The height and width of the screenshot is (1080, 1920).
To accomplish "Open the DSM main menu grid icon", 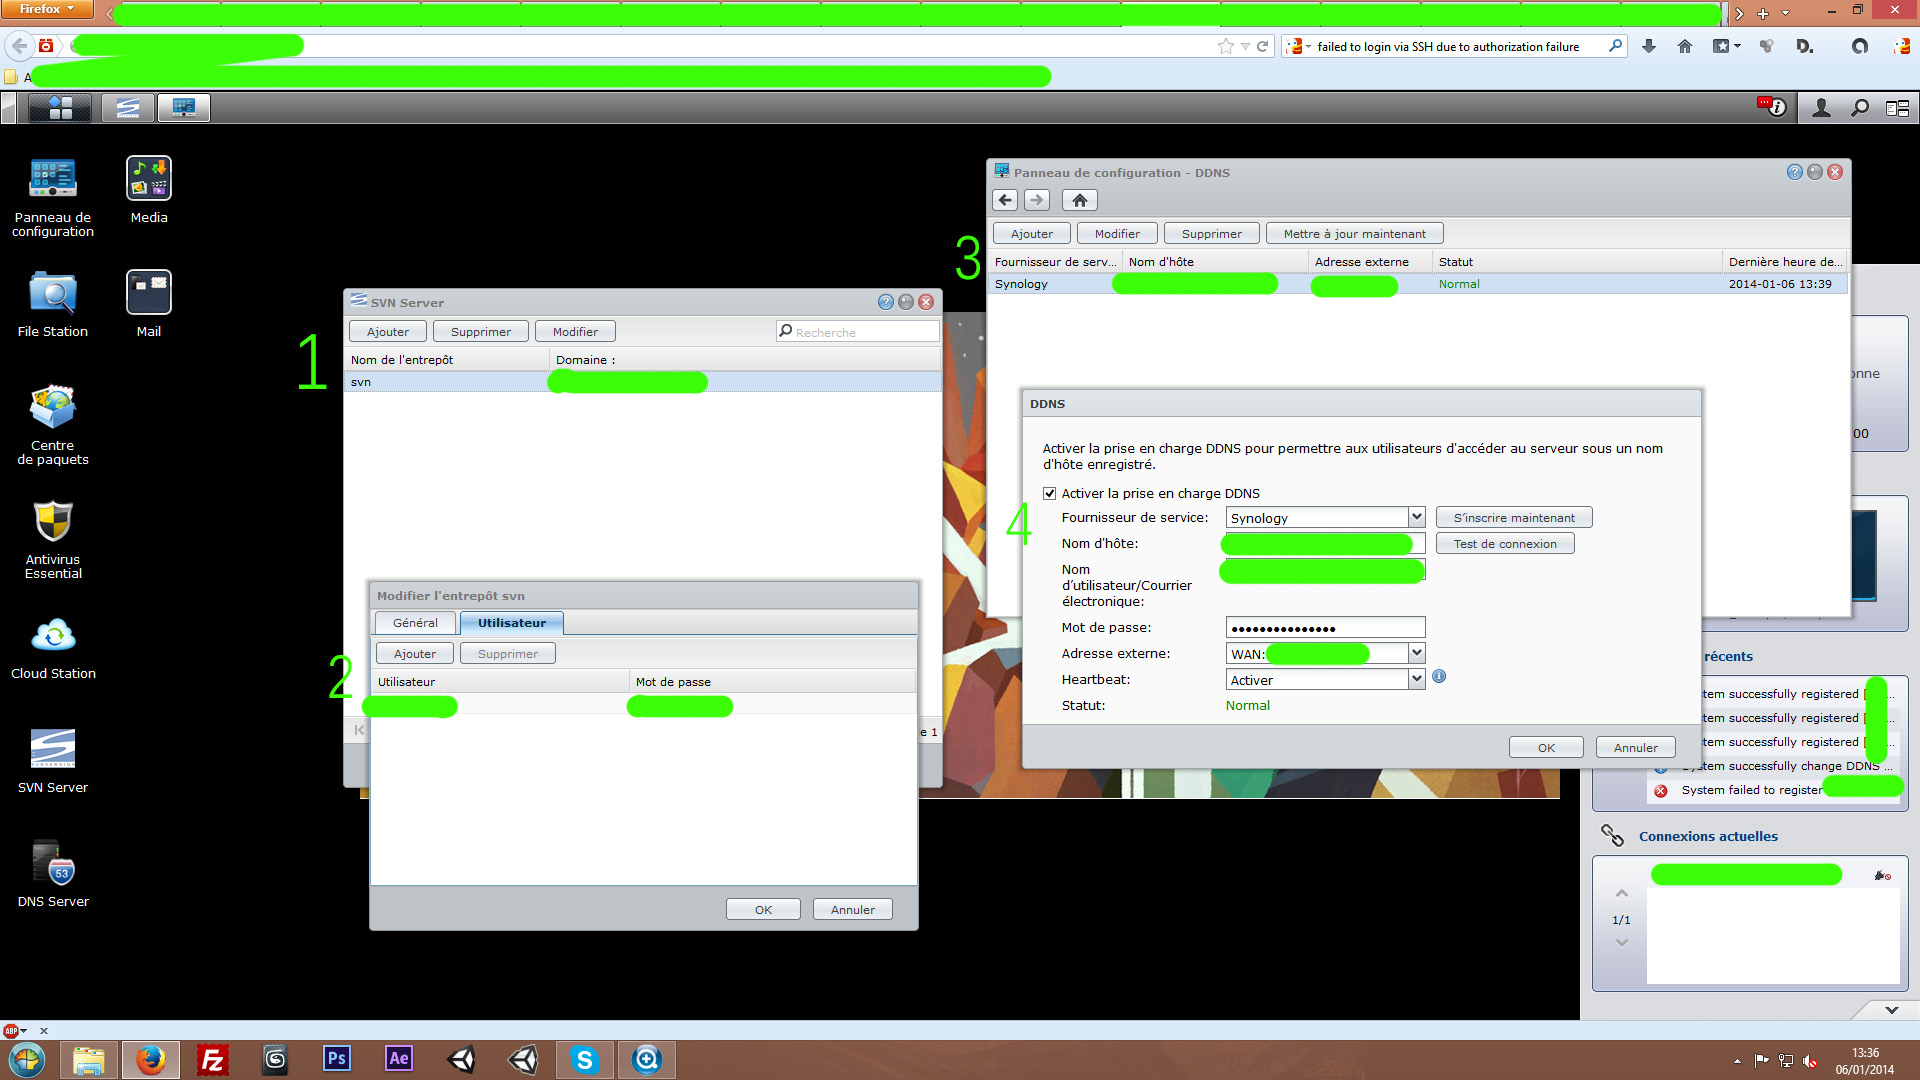I will pos(60,108).
